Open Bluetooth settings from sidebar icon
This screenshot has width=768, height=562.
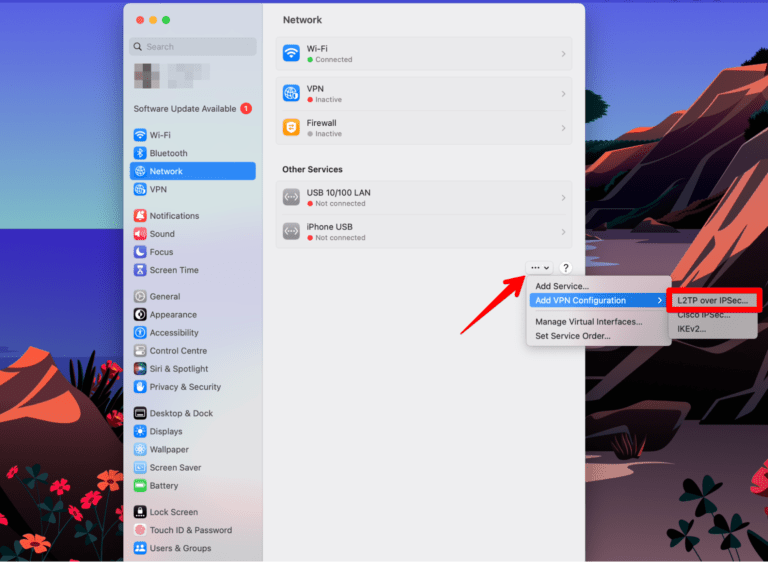tap(140, 153)
